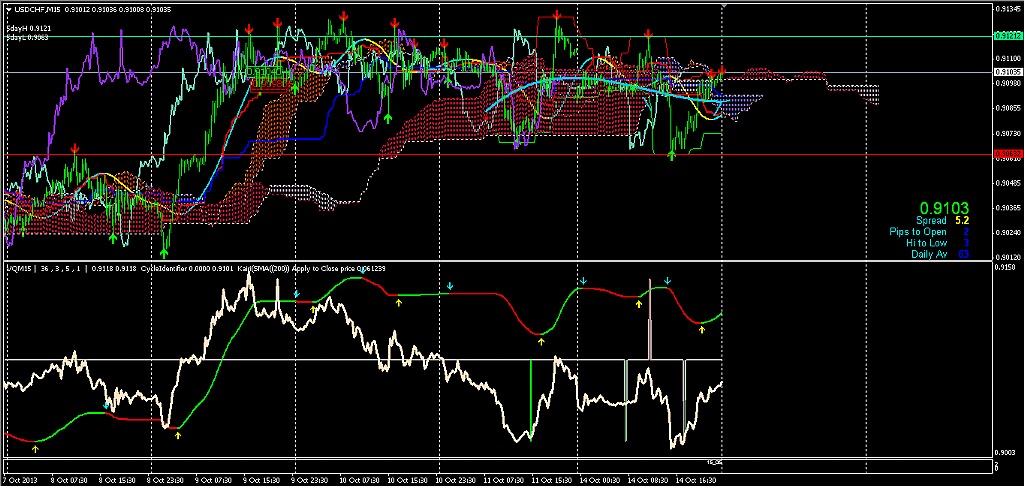Click cyan down arrow above 10 Oct 23:30
The image size is (1024, 486).
(450, 287)
